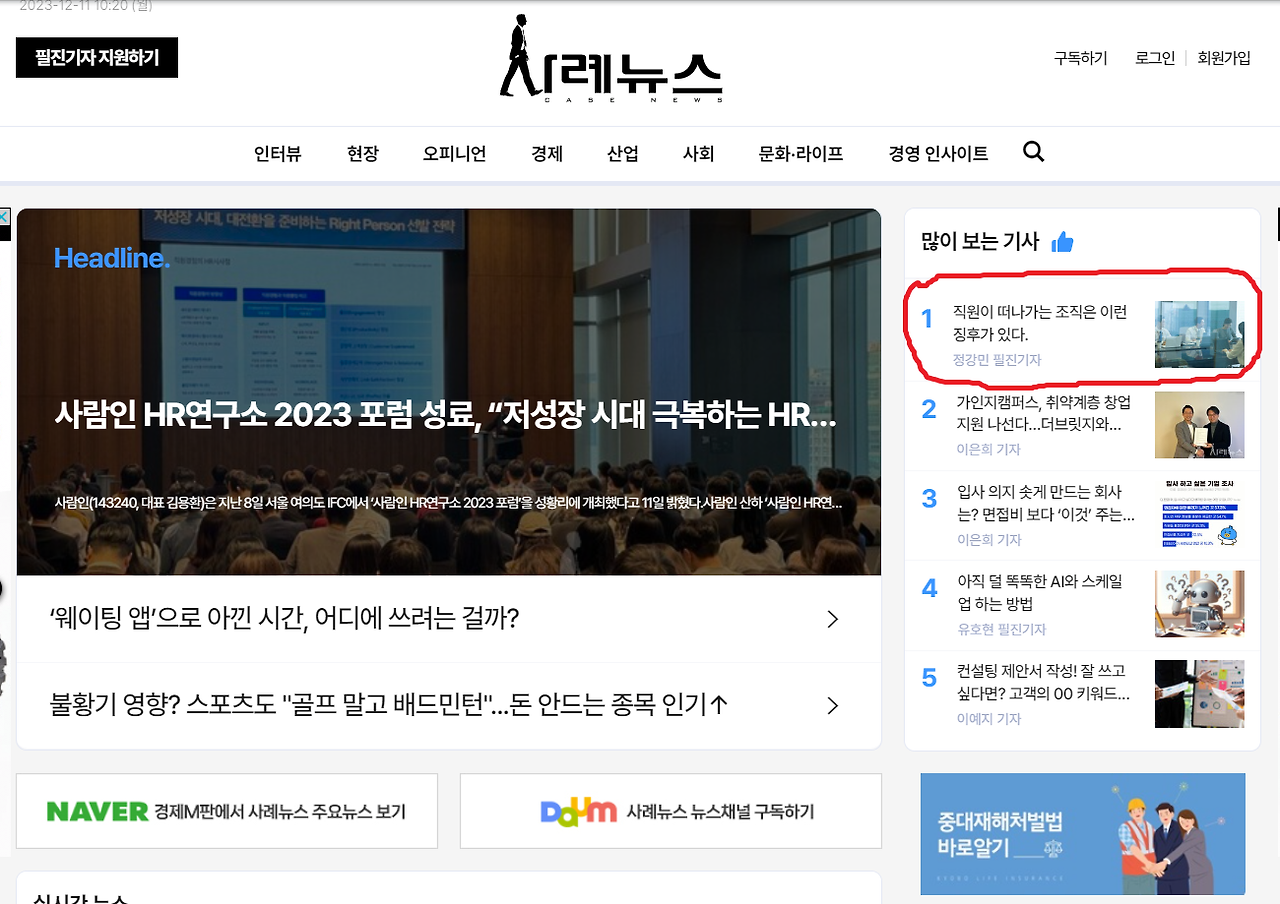Collapse the ad panel on the left edge

tap(5, 217)
